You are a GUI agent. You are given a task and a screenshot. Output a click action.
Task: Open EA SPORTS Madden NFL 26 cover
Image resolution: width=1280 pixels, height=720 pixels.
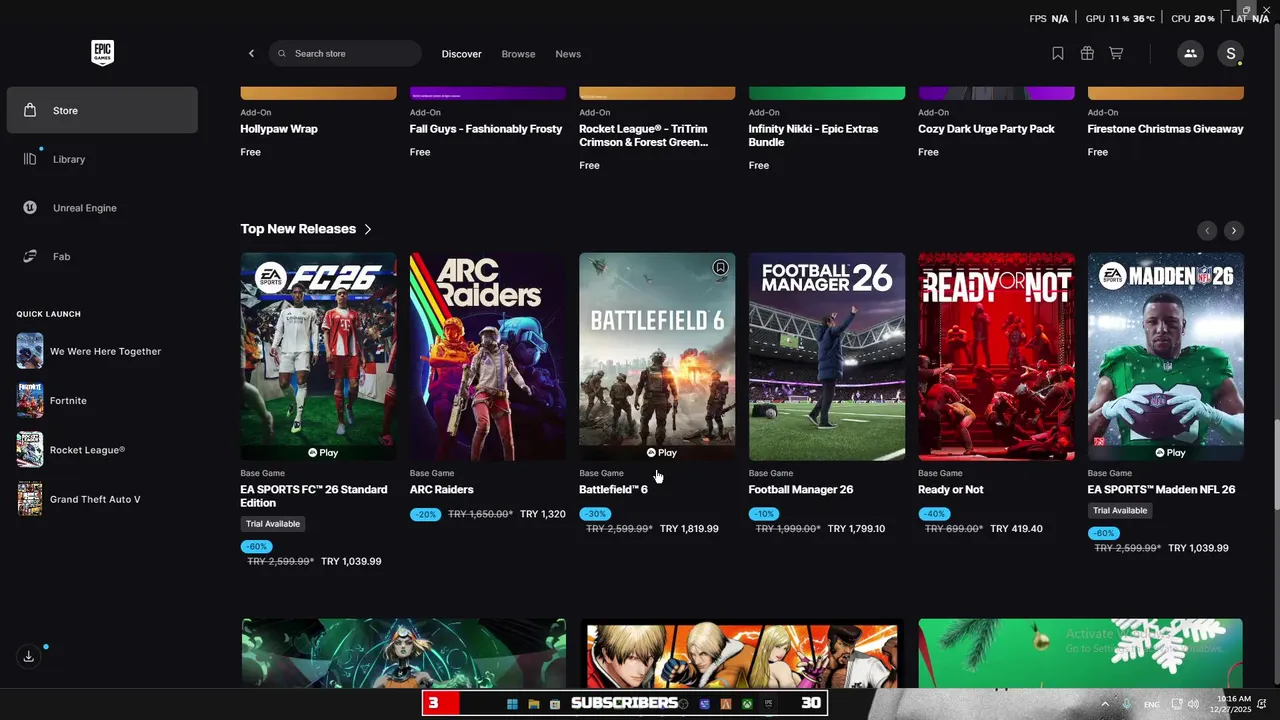pos(1166,356)
